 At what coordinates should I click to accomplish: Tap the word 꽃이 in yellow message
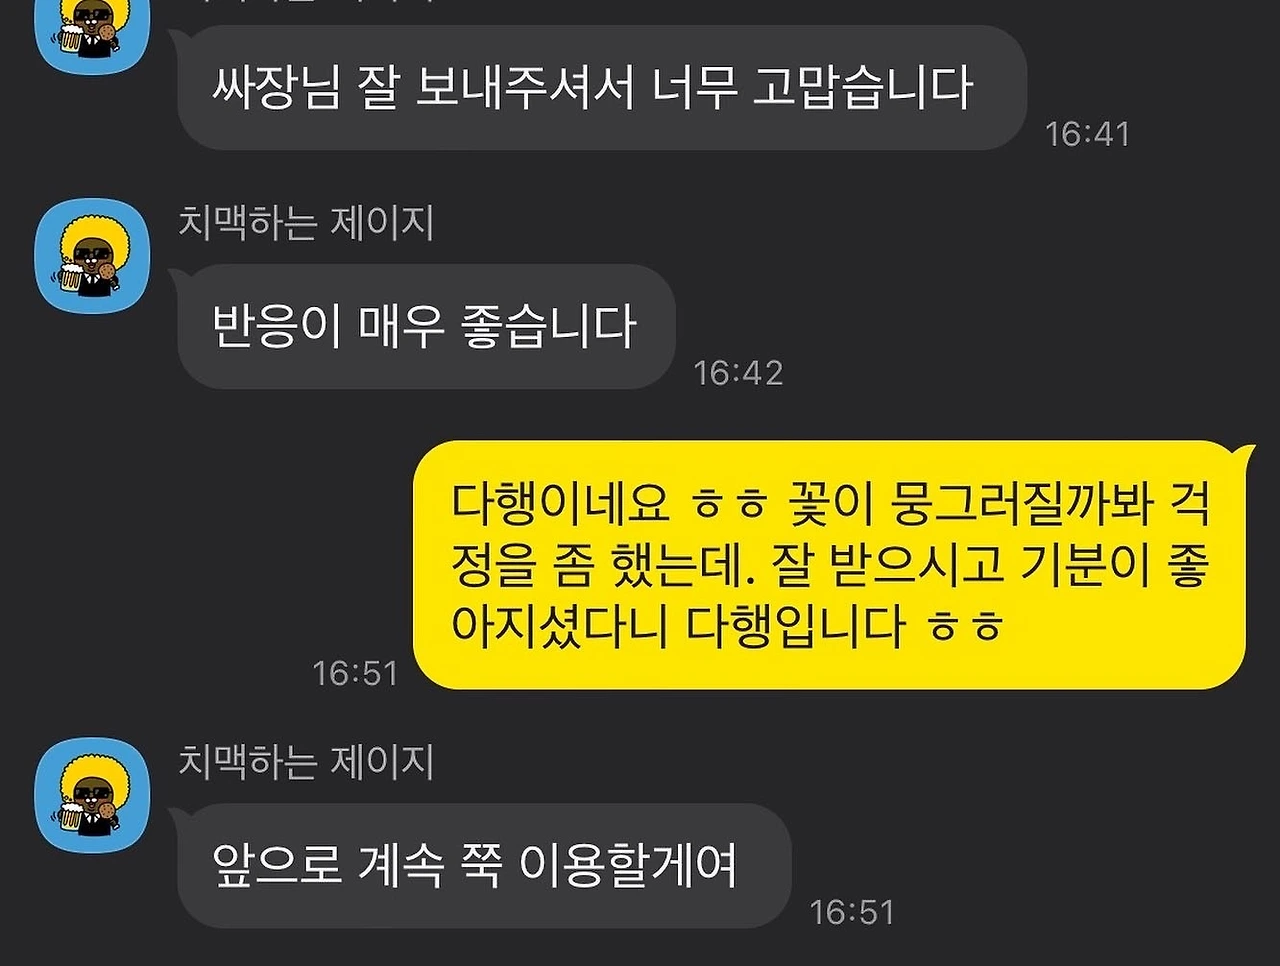coord(826,504)
